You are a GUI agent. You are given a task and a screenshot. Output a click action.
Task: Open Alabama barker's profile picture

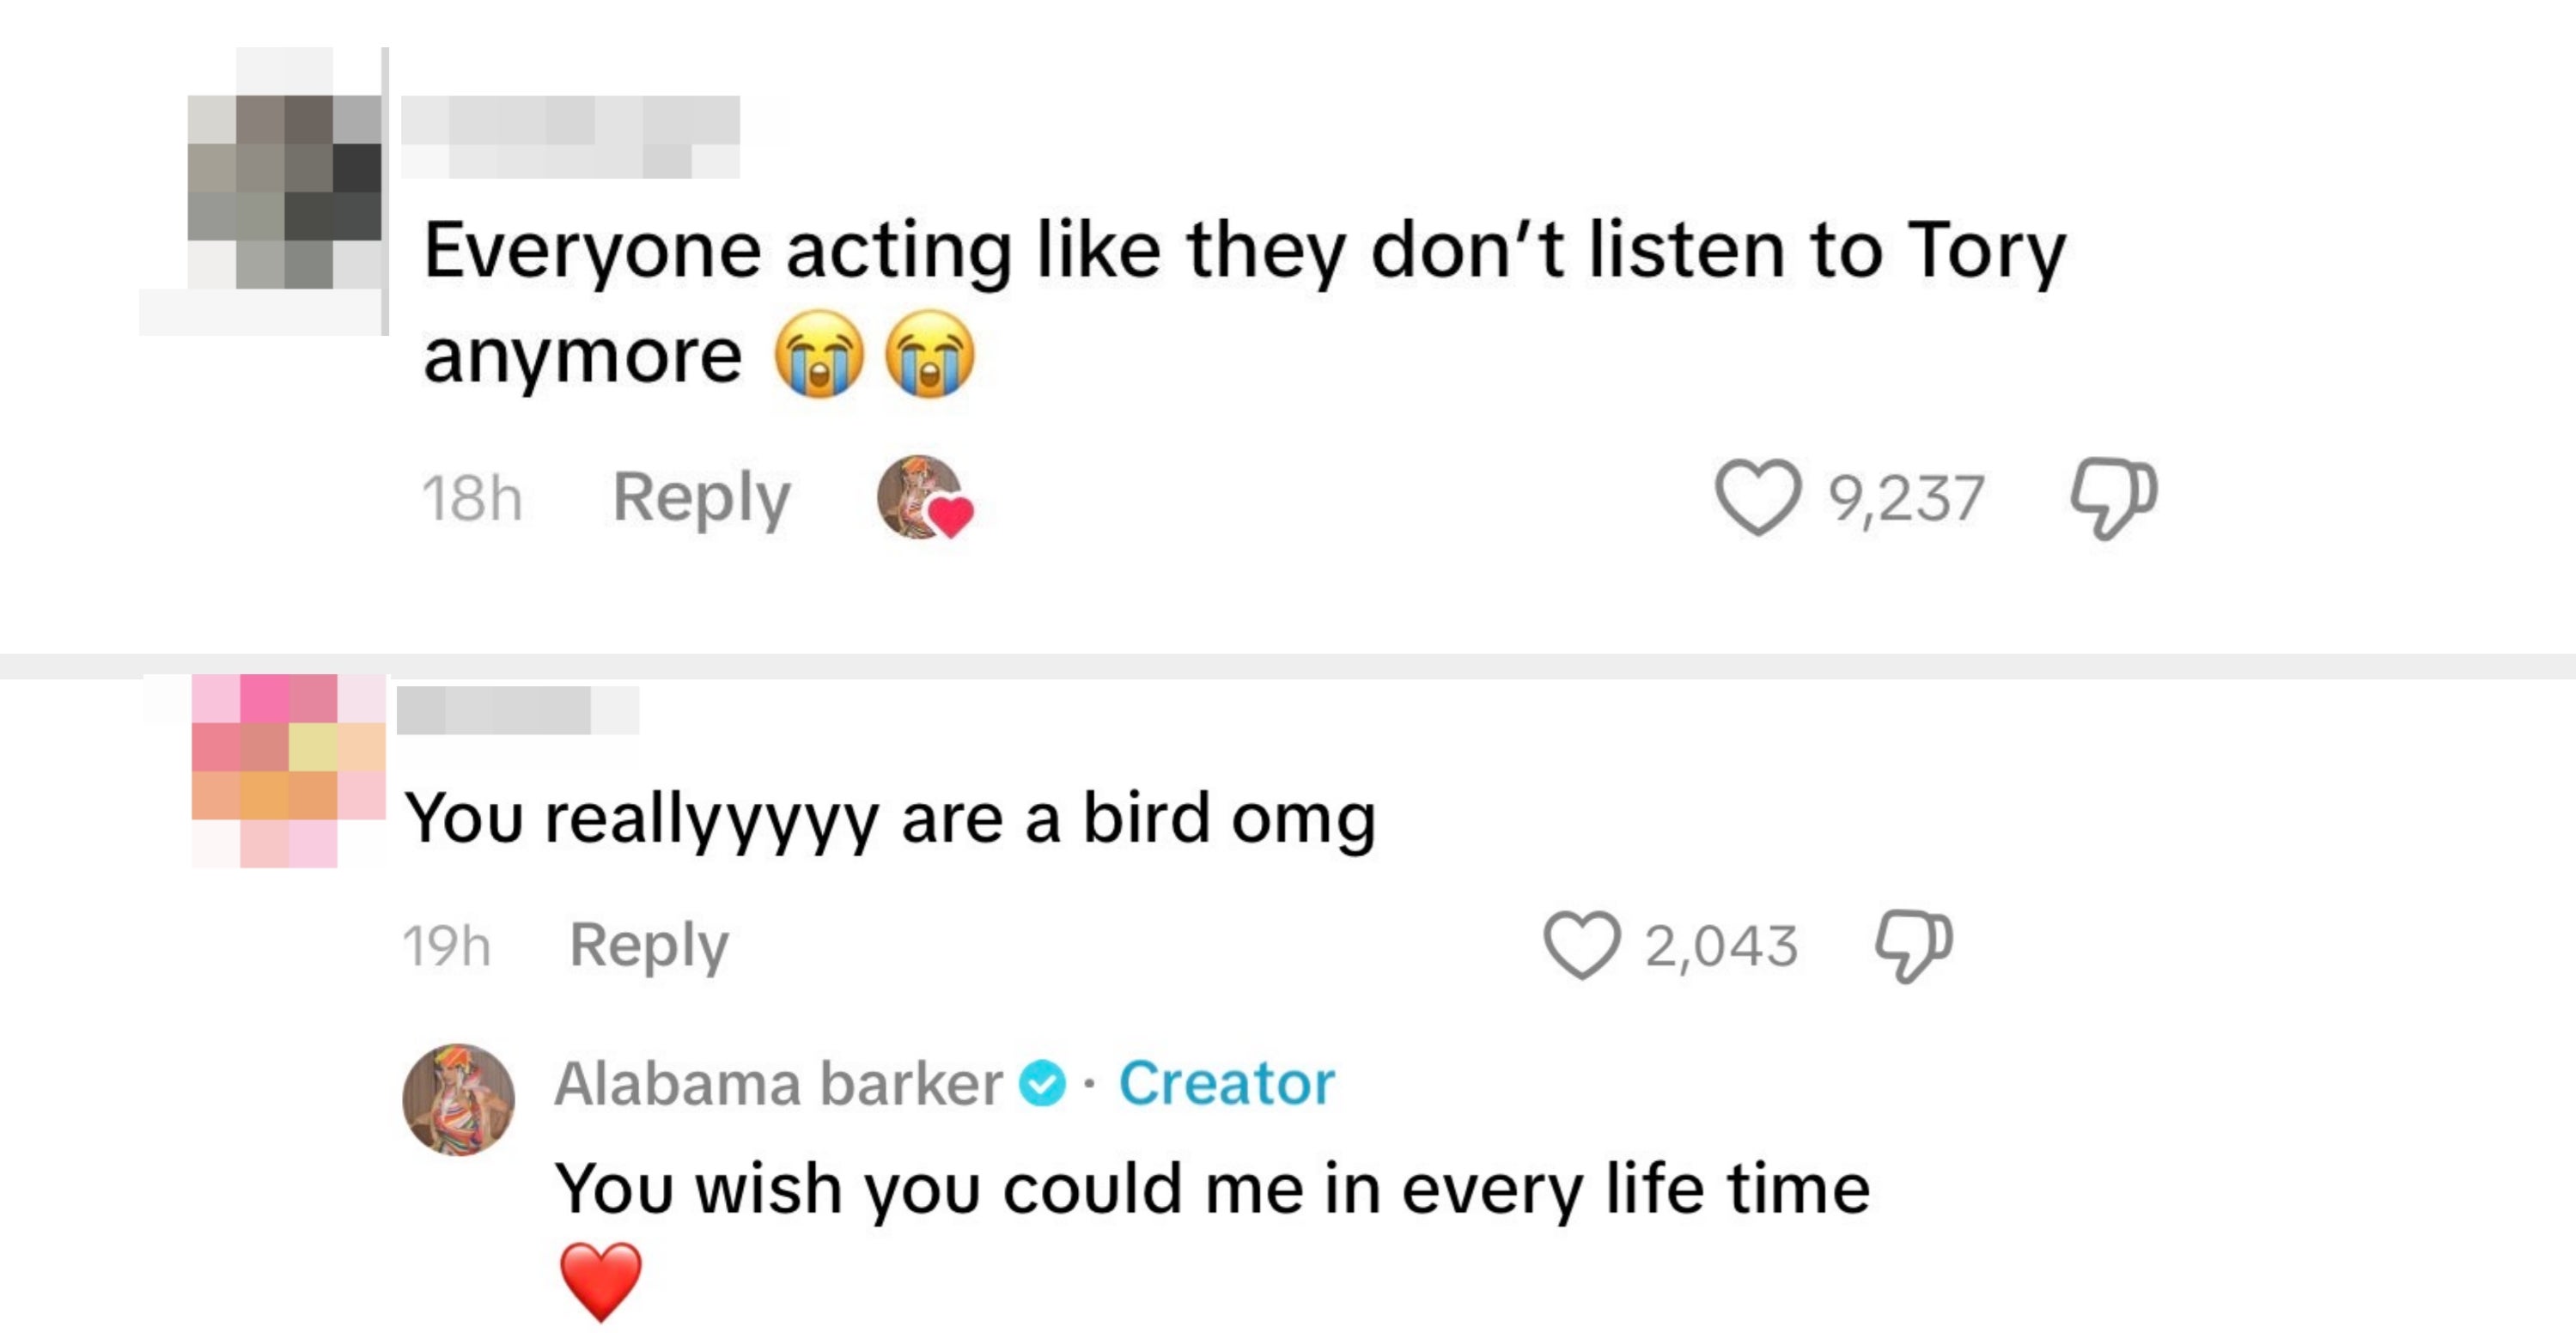458,1100
